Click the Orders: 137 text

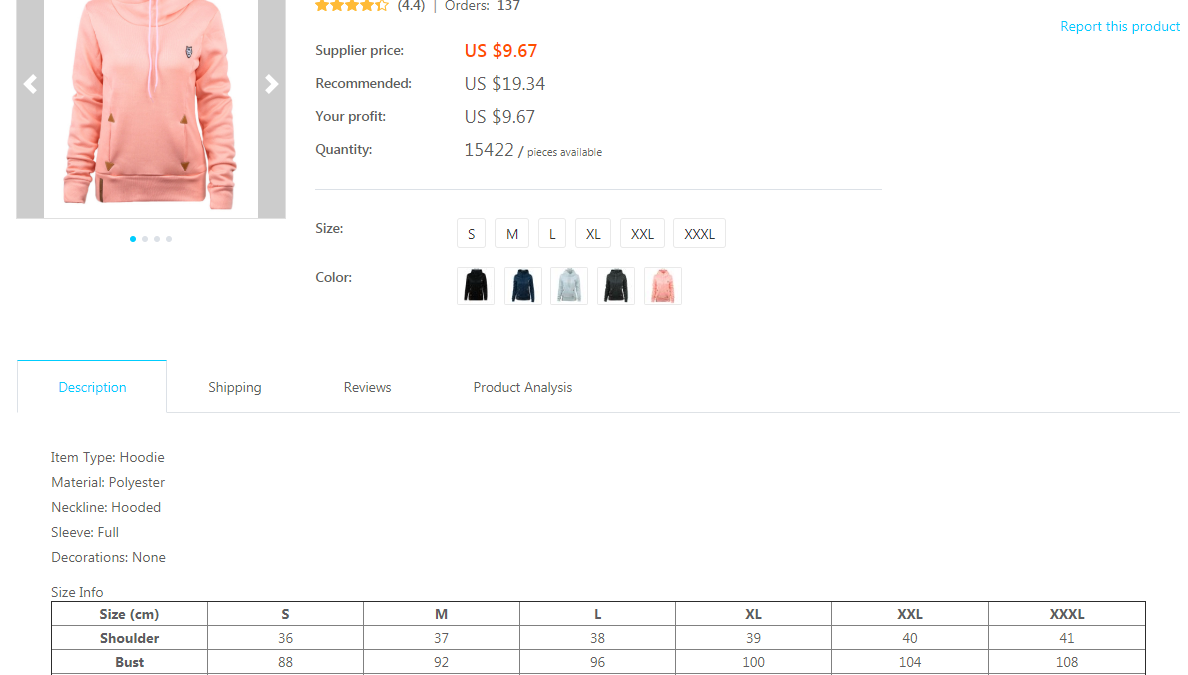(x=482, y=6)
